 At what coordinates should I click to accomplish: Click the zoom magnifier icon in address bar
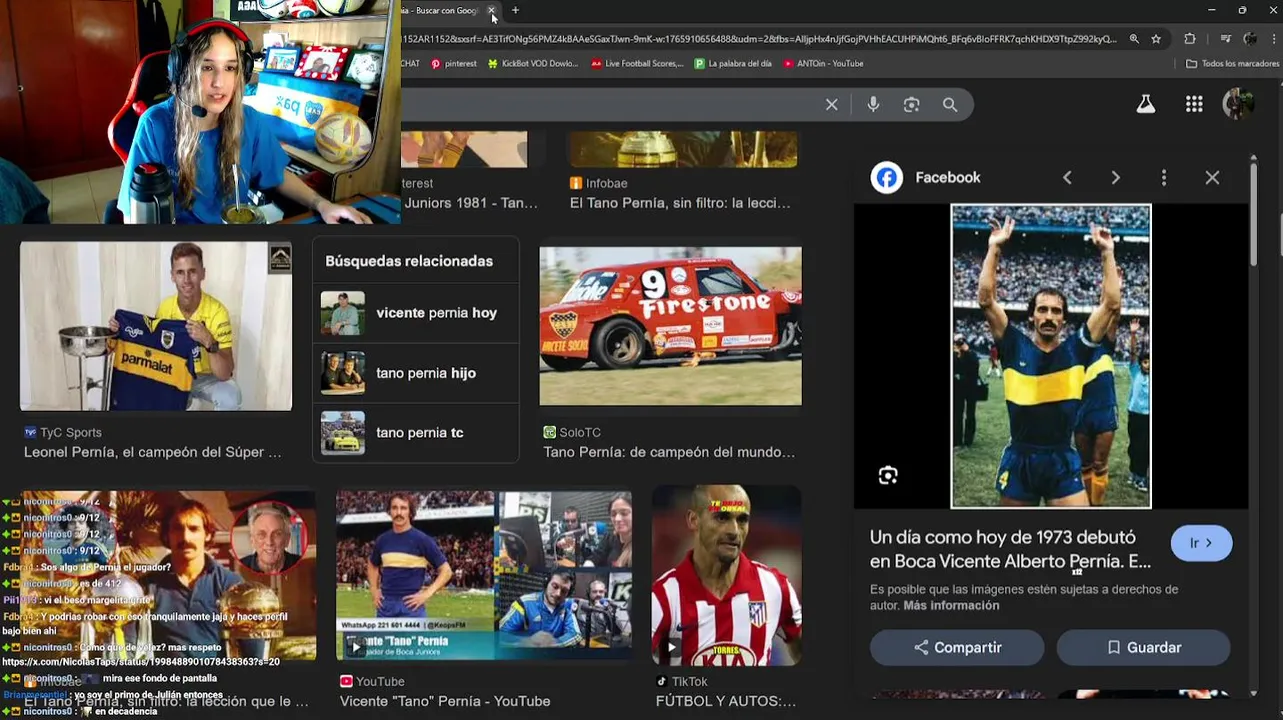click(1134, 39)
